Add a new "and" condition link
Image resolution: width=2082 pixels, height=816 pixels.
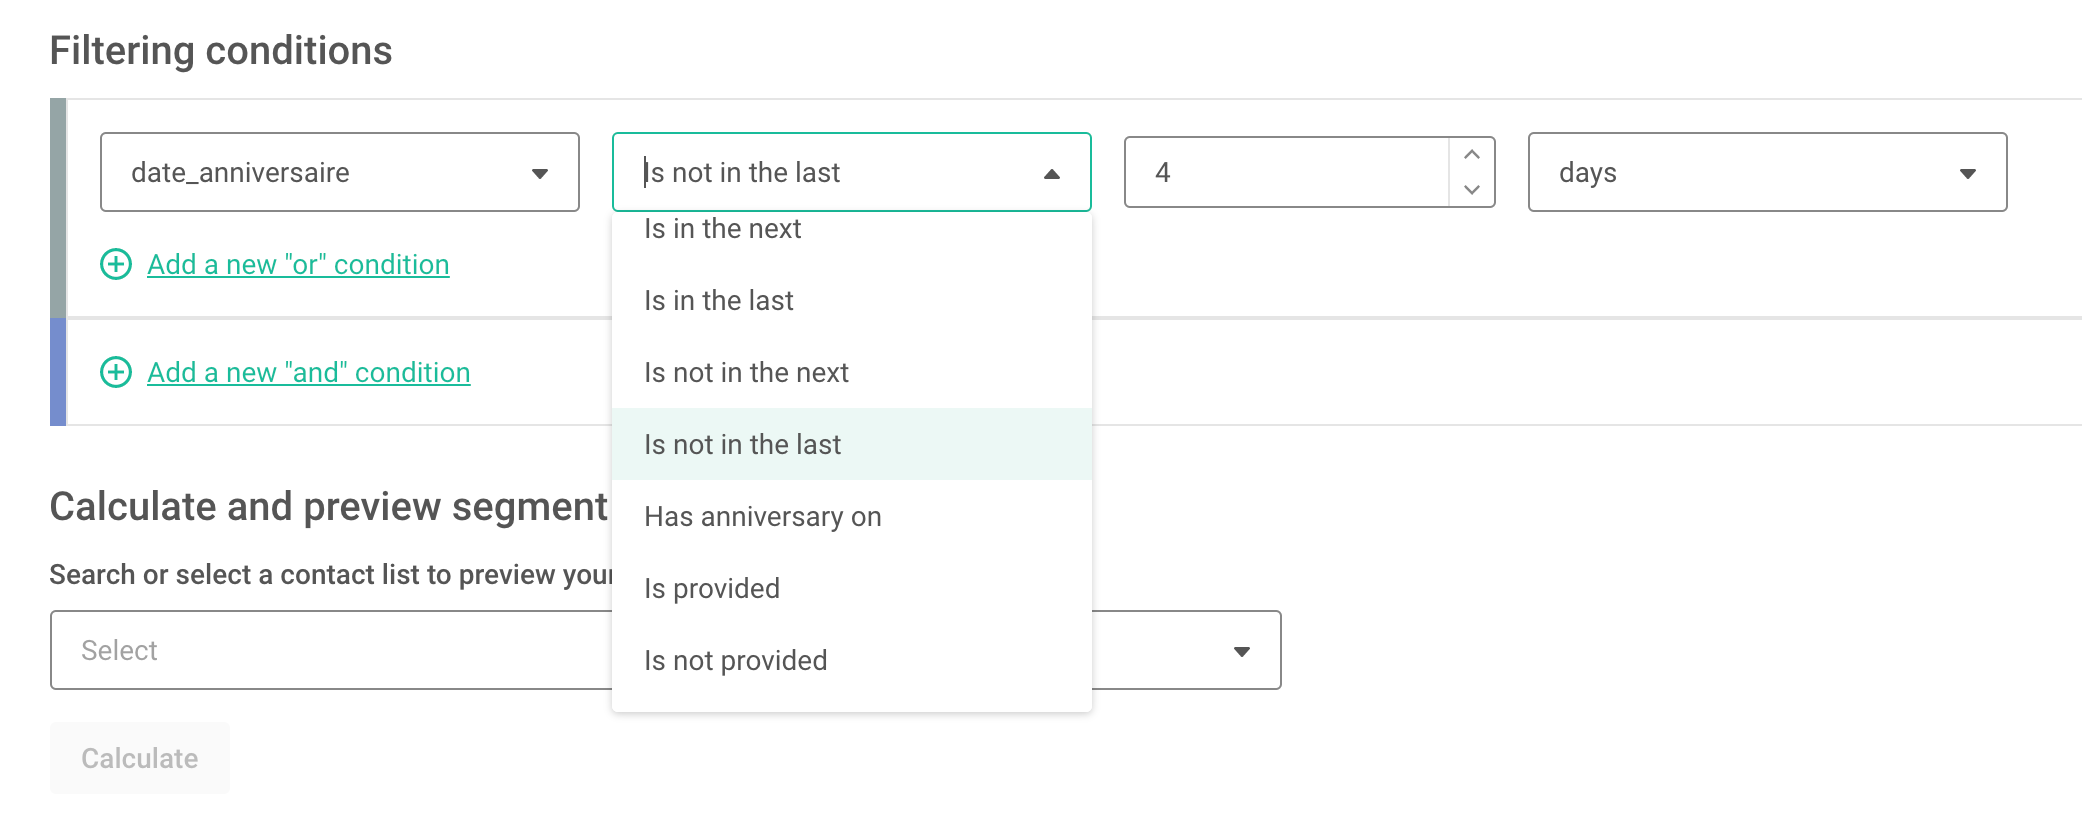click(309, 372)
